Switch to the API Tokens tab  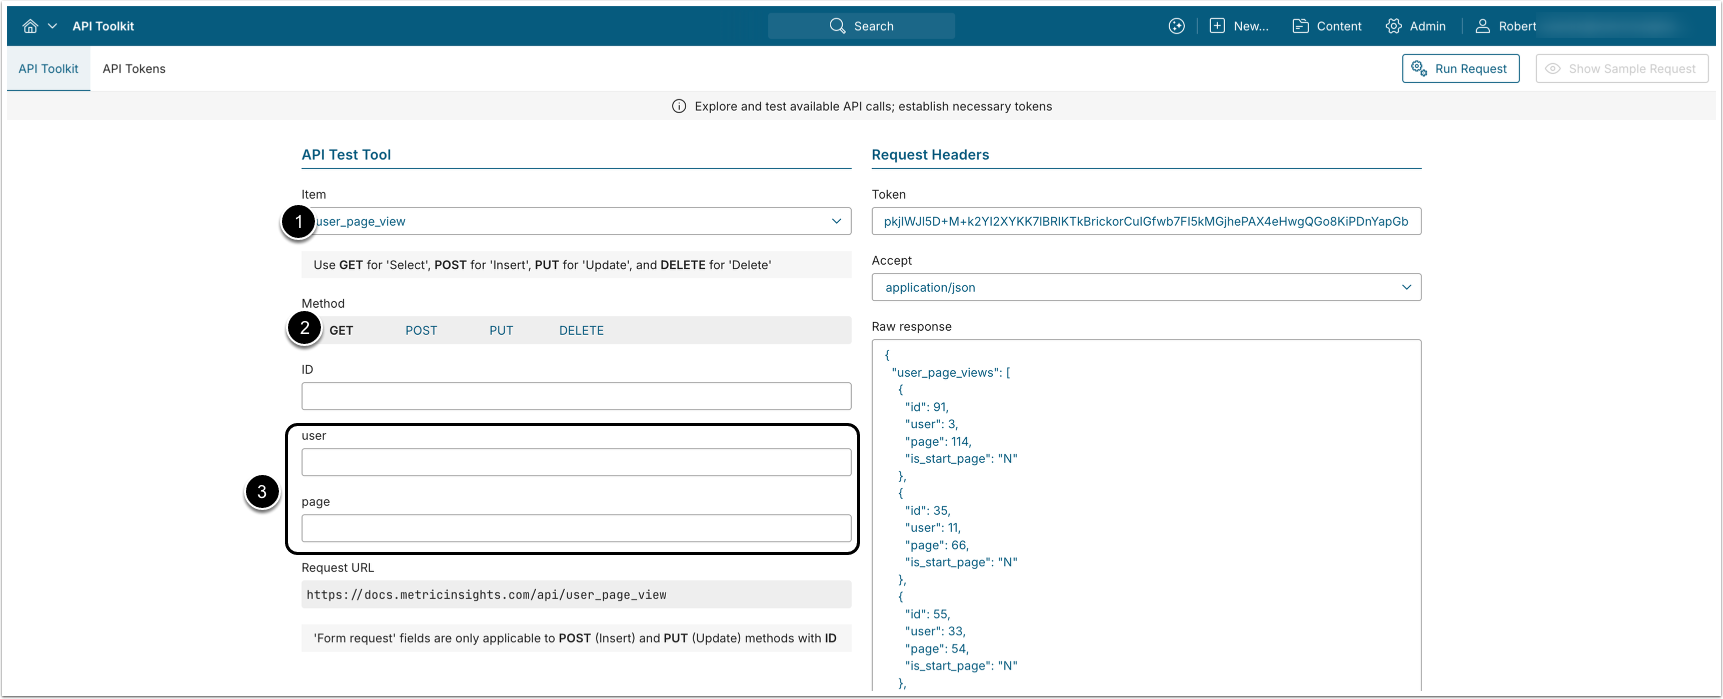[134, 69]
